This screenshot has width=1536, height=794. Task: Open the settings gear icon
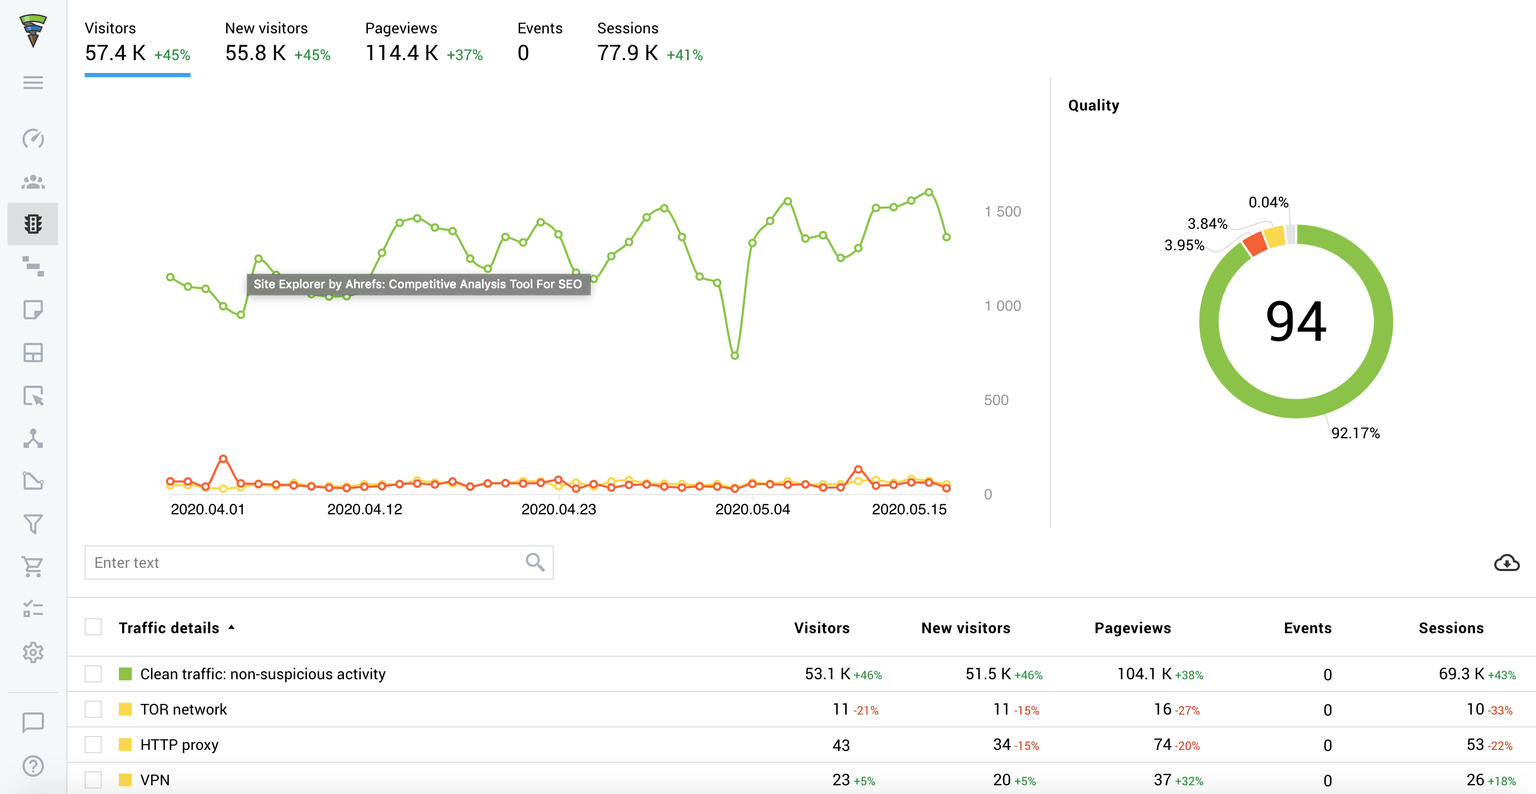coord(33,653)
